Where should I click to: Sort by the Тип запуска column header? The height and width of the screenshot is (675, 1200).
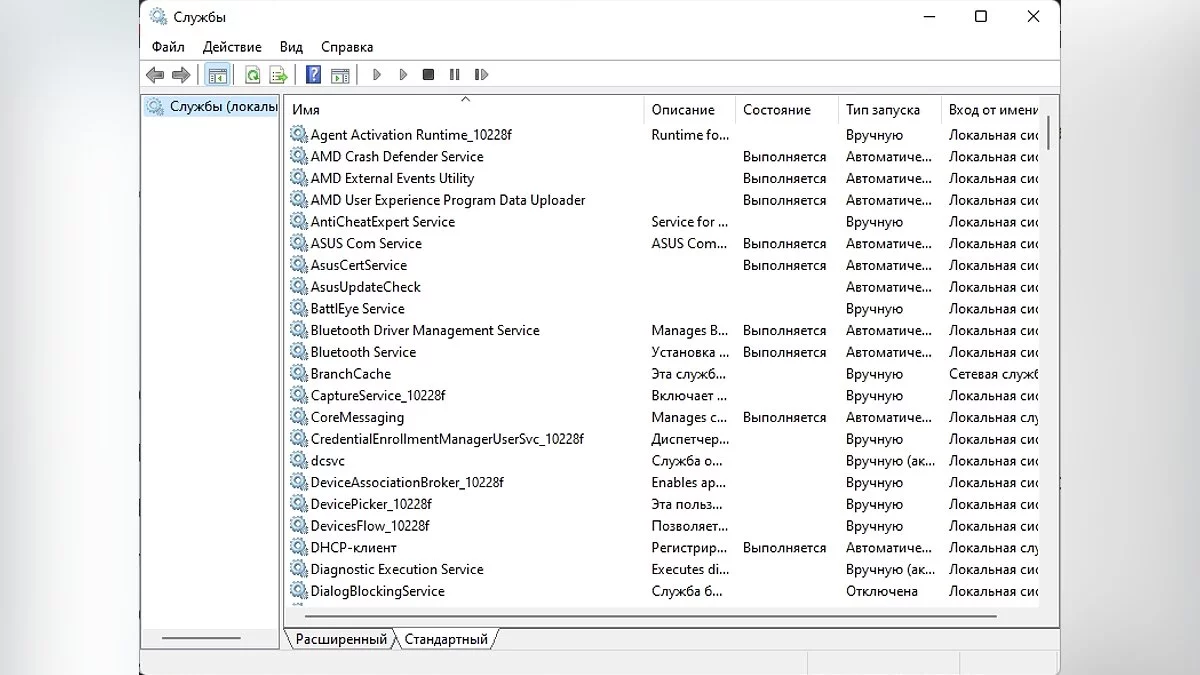tap(883, 110)
